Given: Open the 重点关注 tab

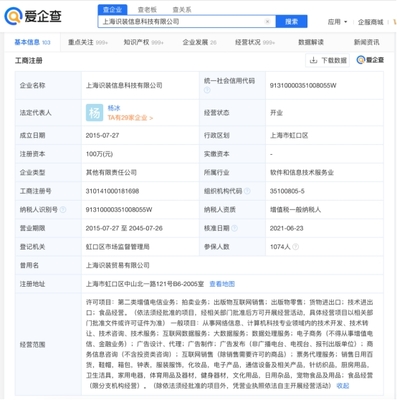Looking at the screenshot, I should [88, 42].
